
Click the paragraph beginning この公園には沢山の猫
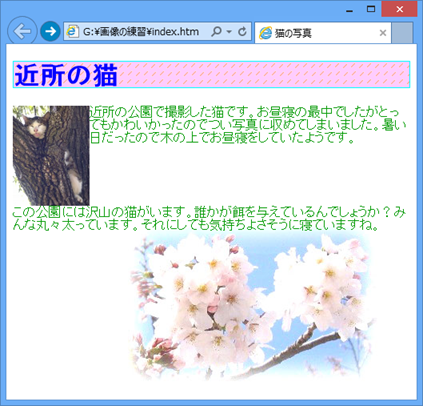(209, 219)
